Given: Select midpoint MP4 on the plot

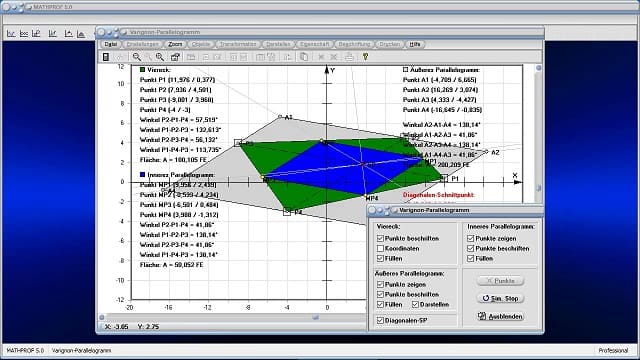Looking at the screenshot, I should pos(366,196).
